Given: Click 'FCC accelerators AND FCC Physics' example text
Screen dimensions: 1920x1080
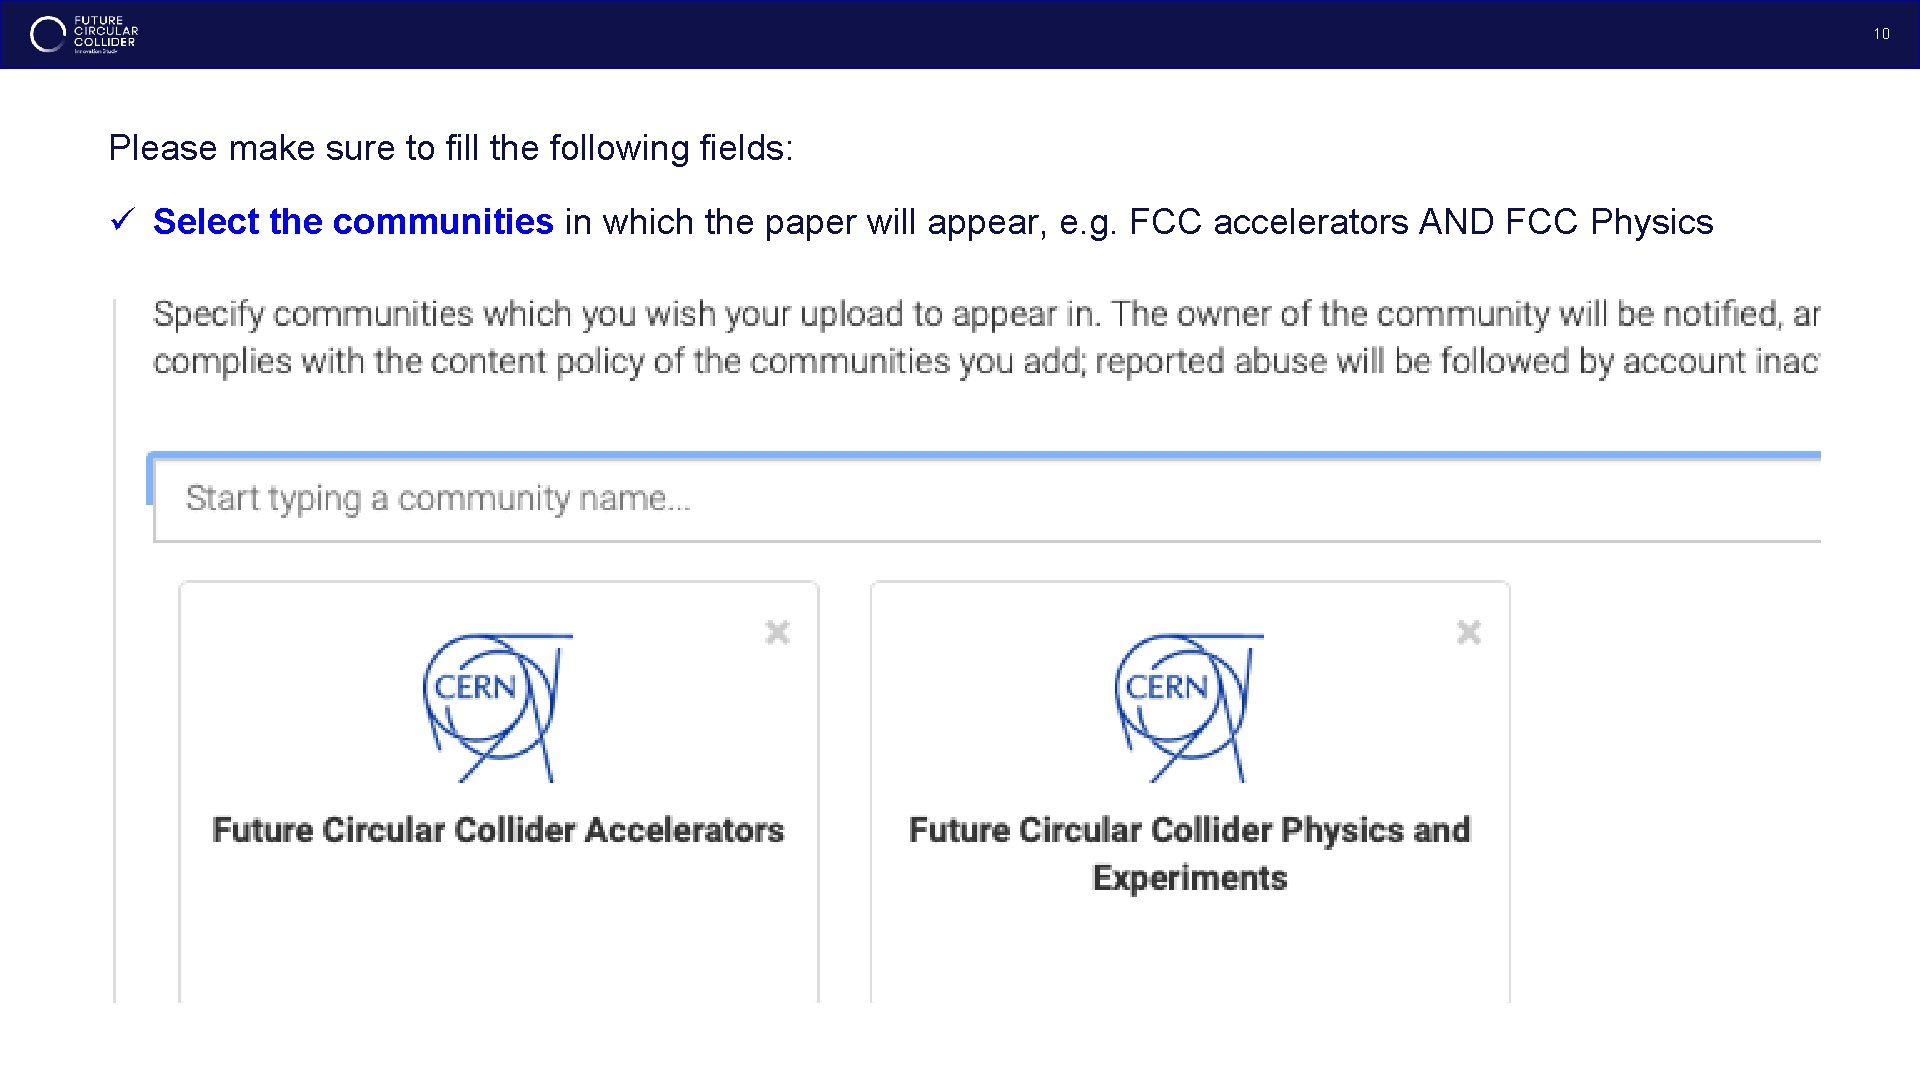Looking at the screenshot, I should click(1420, 222).
